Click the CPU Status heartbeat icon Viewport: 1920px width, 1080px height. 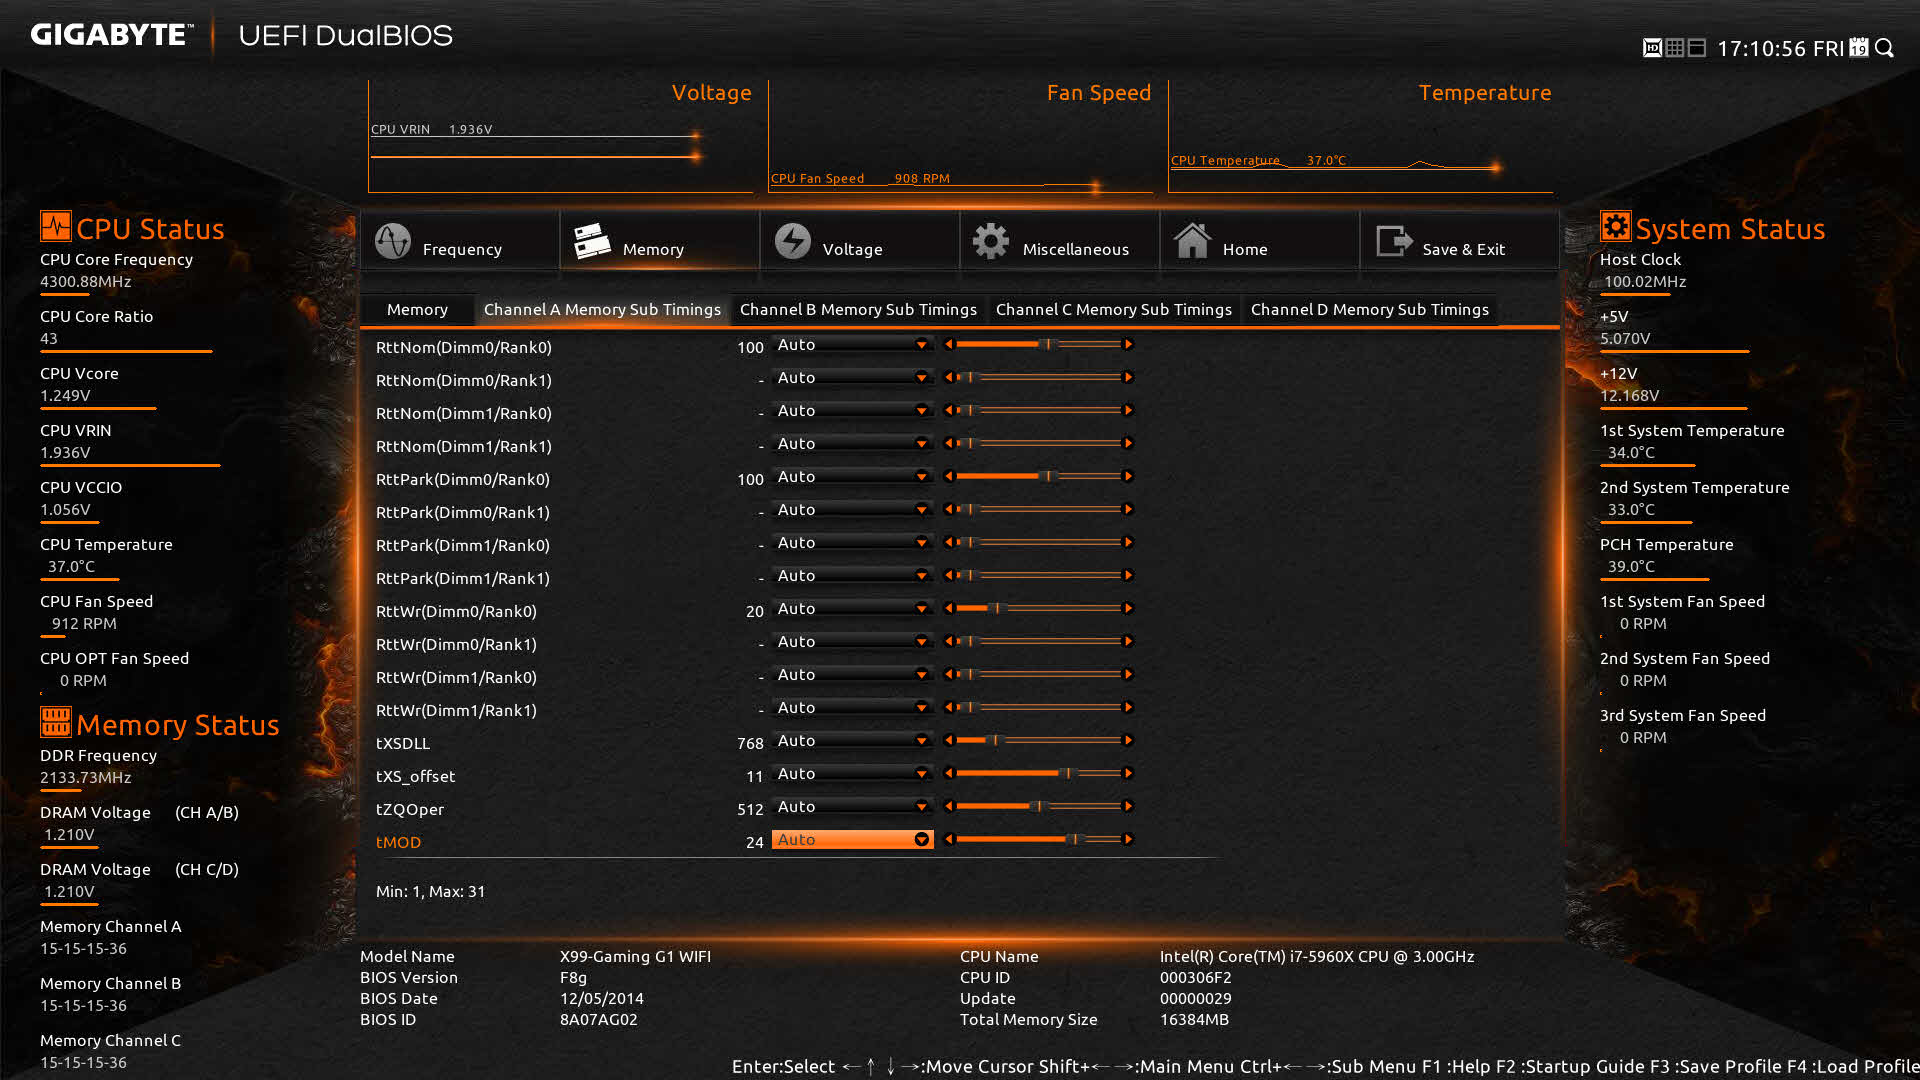coord(56,226)
